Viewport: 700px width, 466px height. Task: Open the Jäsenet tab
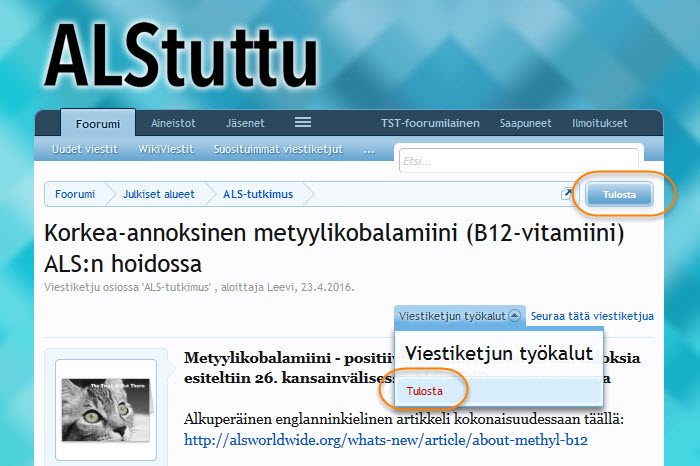245,124
